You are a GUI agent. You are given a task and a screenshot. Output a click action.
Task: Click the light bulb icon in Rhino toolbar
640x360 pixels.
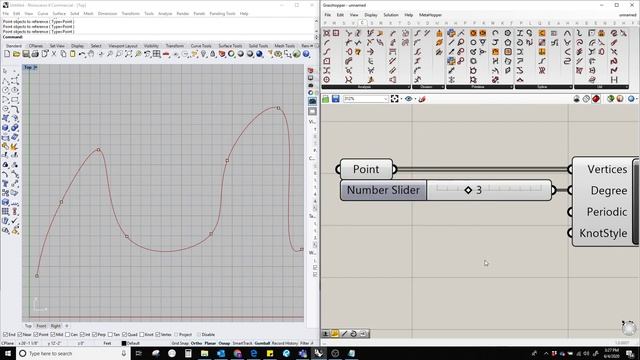point(203,54)
